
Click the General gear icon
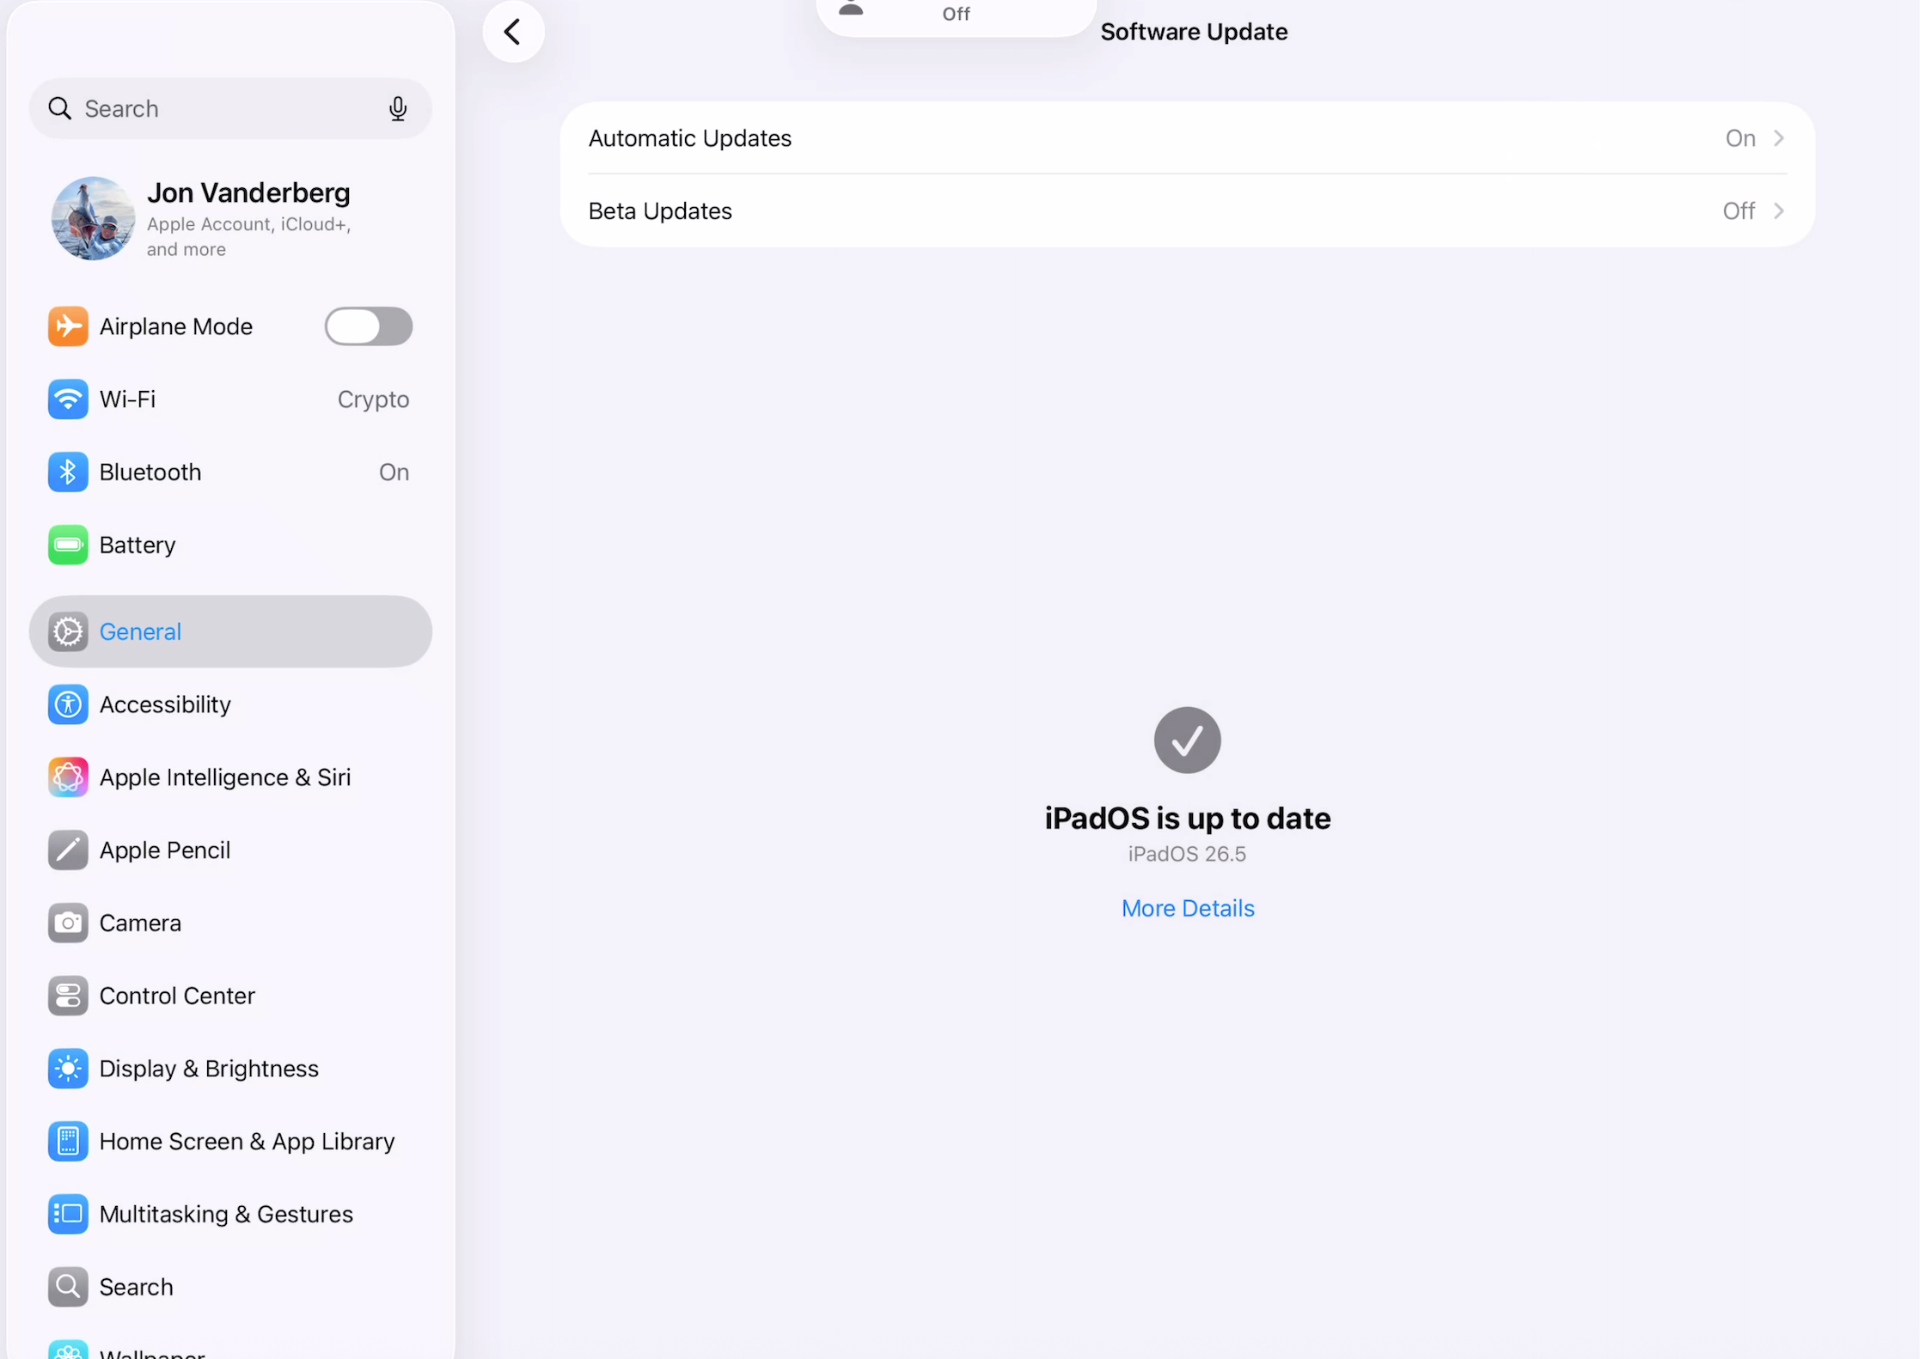pyautogui.click(x=68, y=631)
